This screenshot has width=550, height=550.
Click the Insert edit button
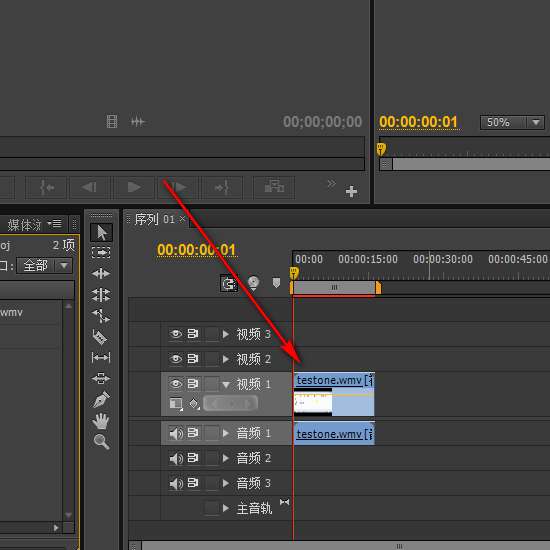pos(274,187)
